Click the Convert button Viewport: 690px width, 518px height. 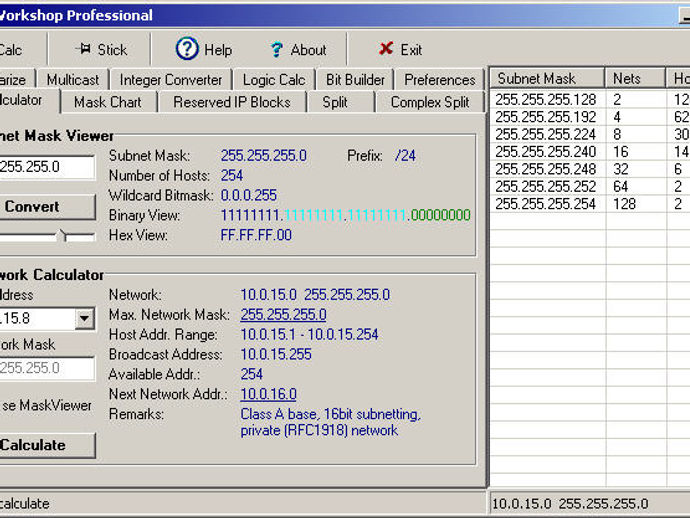(47, 206)
